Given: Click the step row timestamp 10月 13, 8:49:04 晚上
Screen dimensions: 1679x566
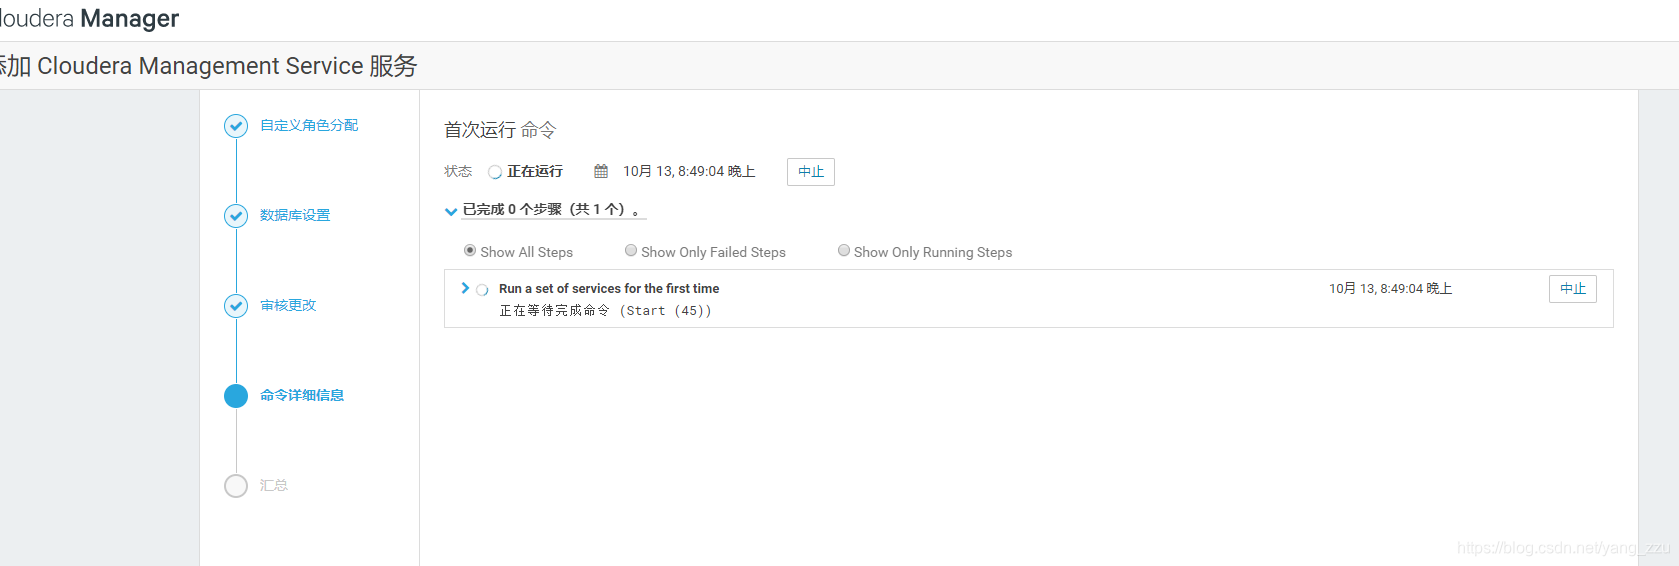Looking at the screenshot, I should pyautogui.click(x=1390, y=288).
